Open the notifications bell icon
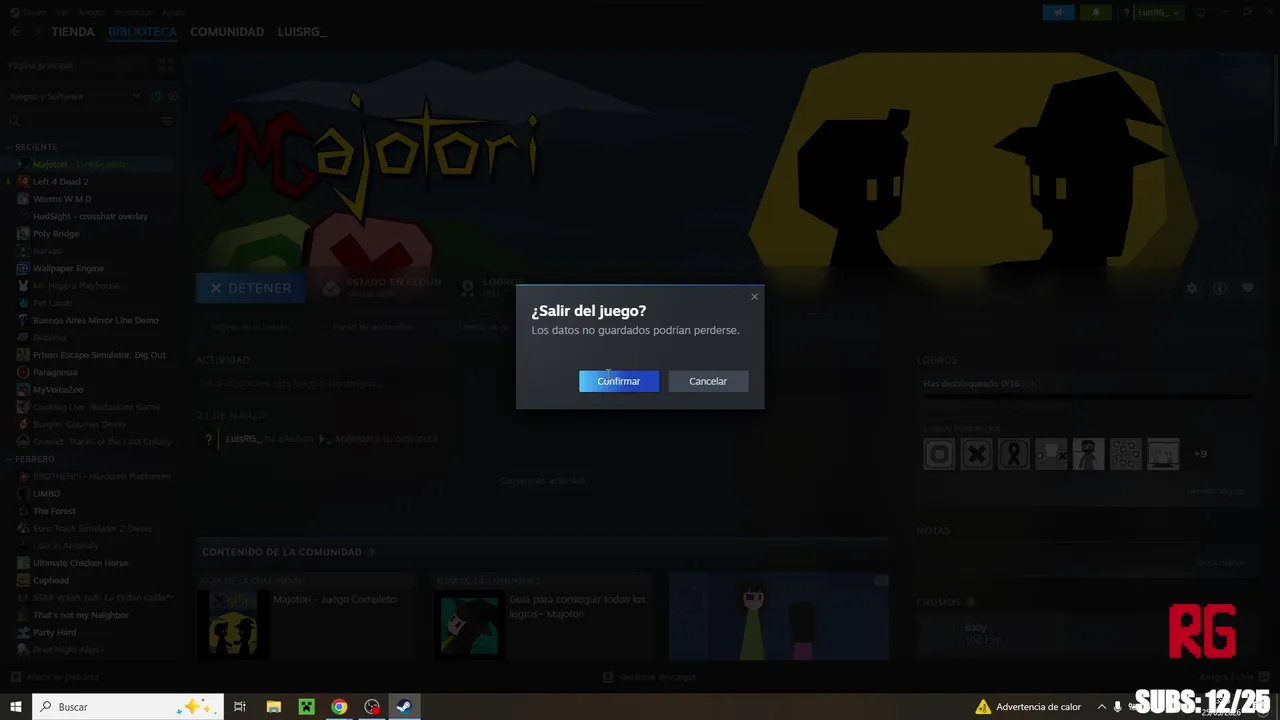This screenshot has height=720, width=1280. [x=1096, y=12]
